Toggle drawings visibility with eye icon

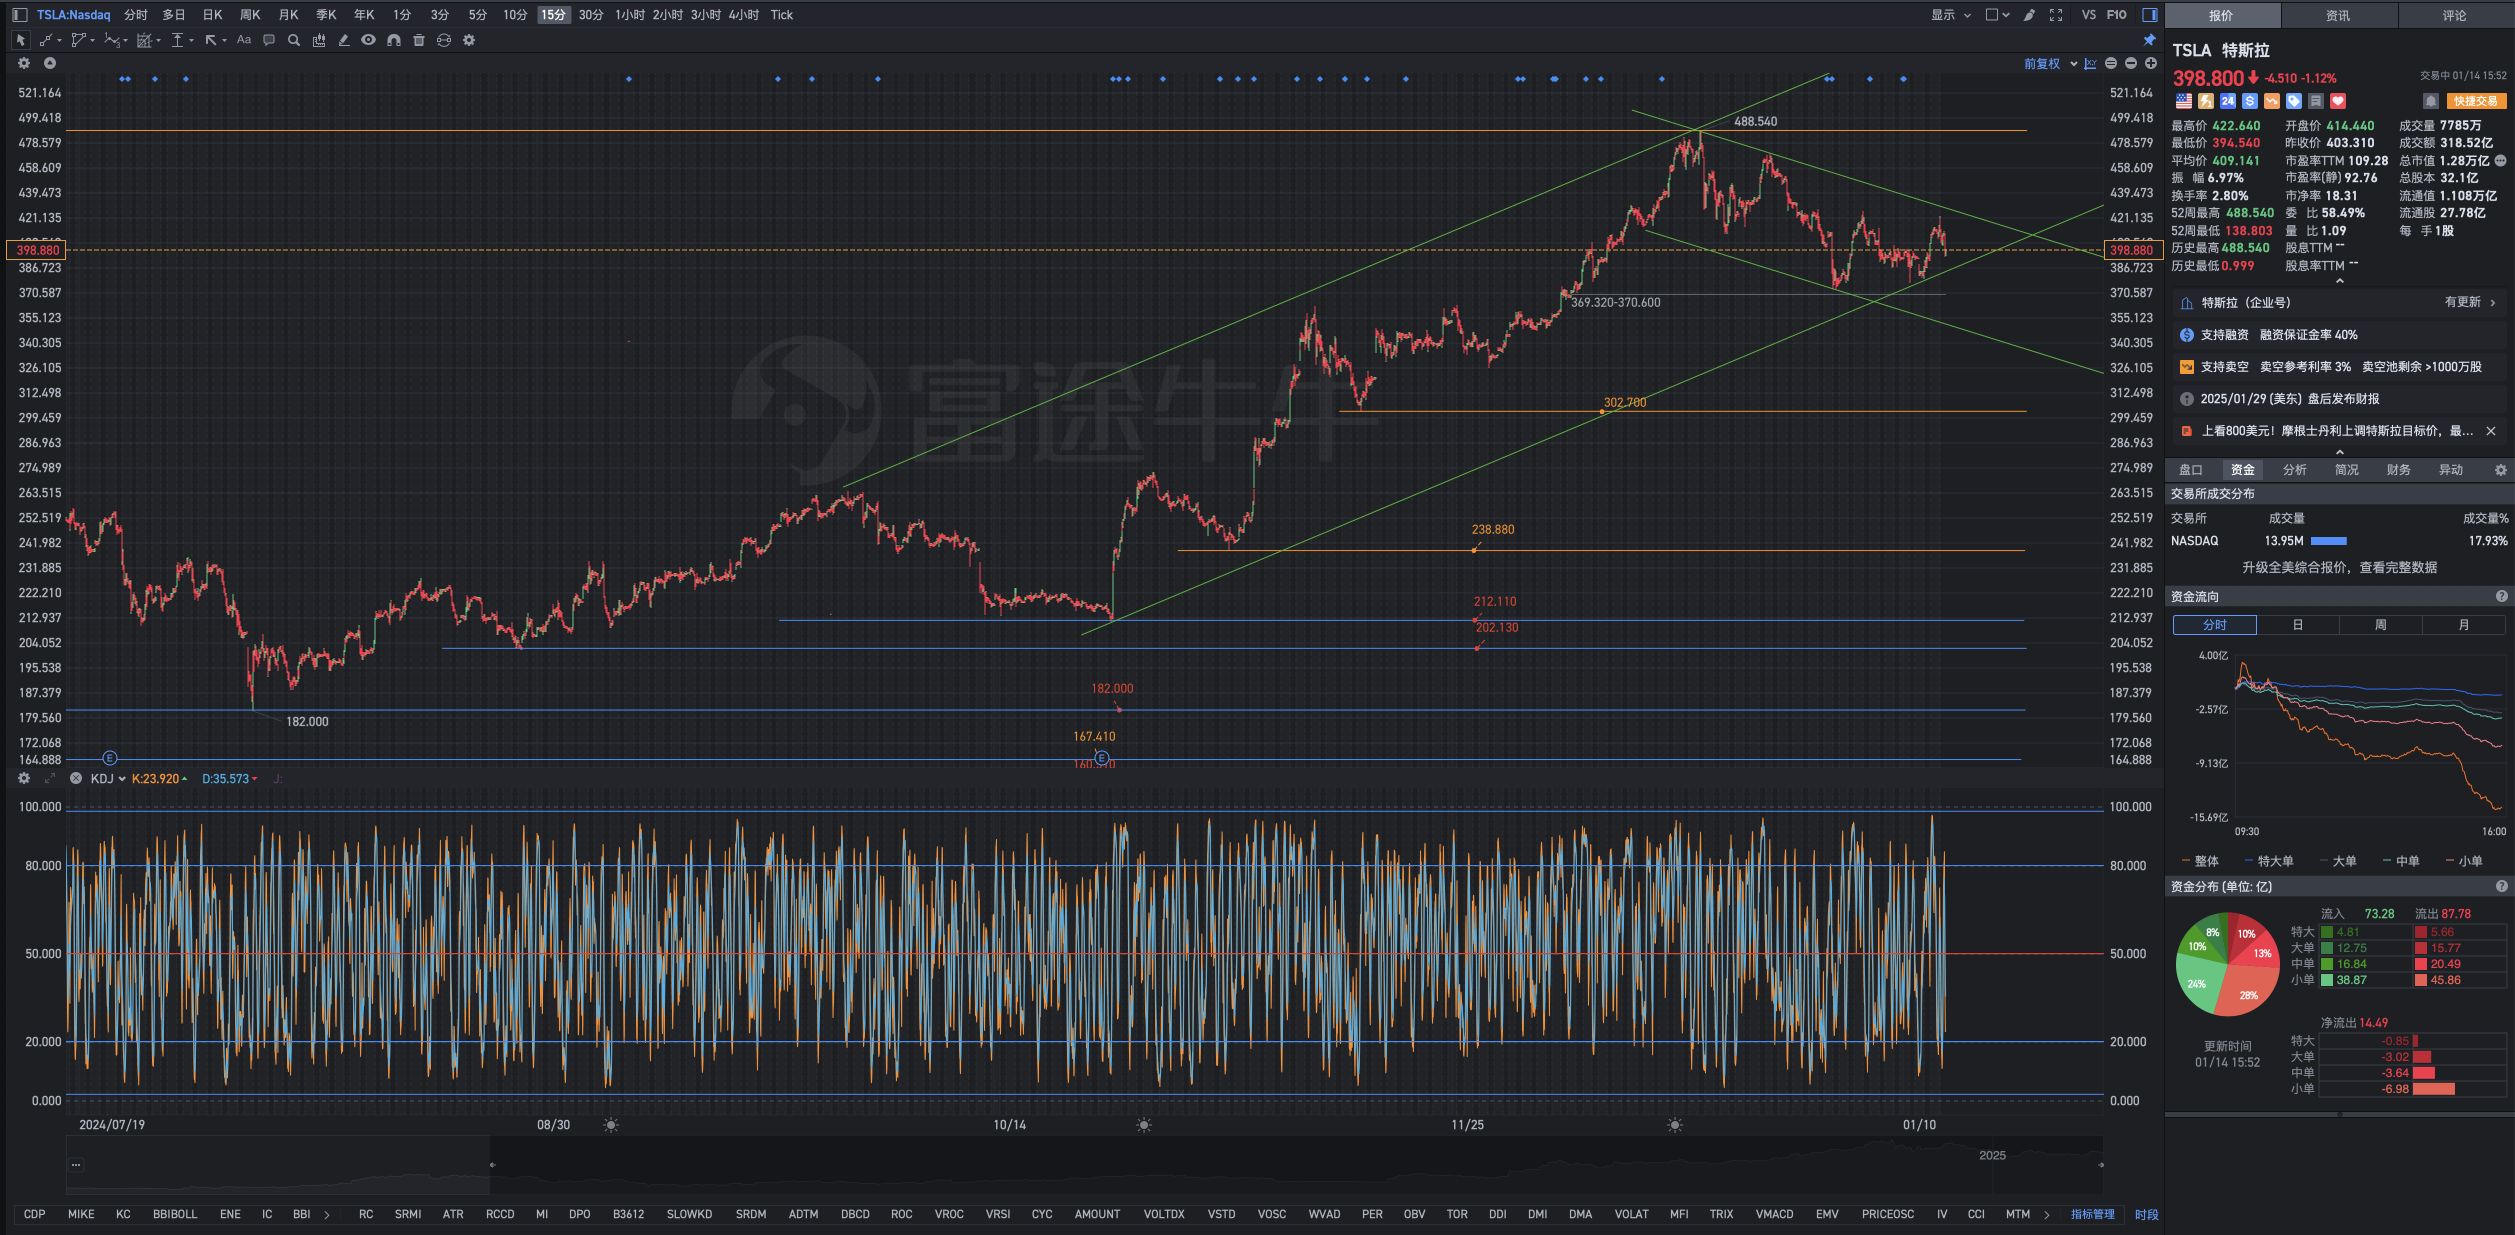point(369,40)
